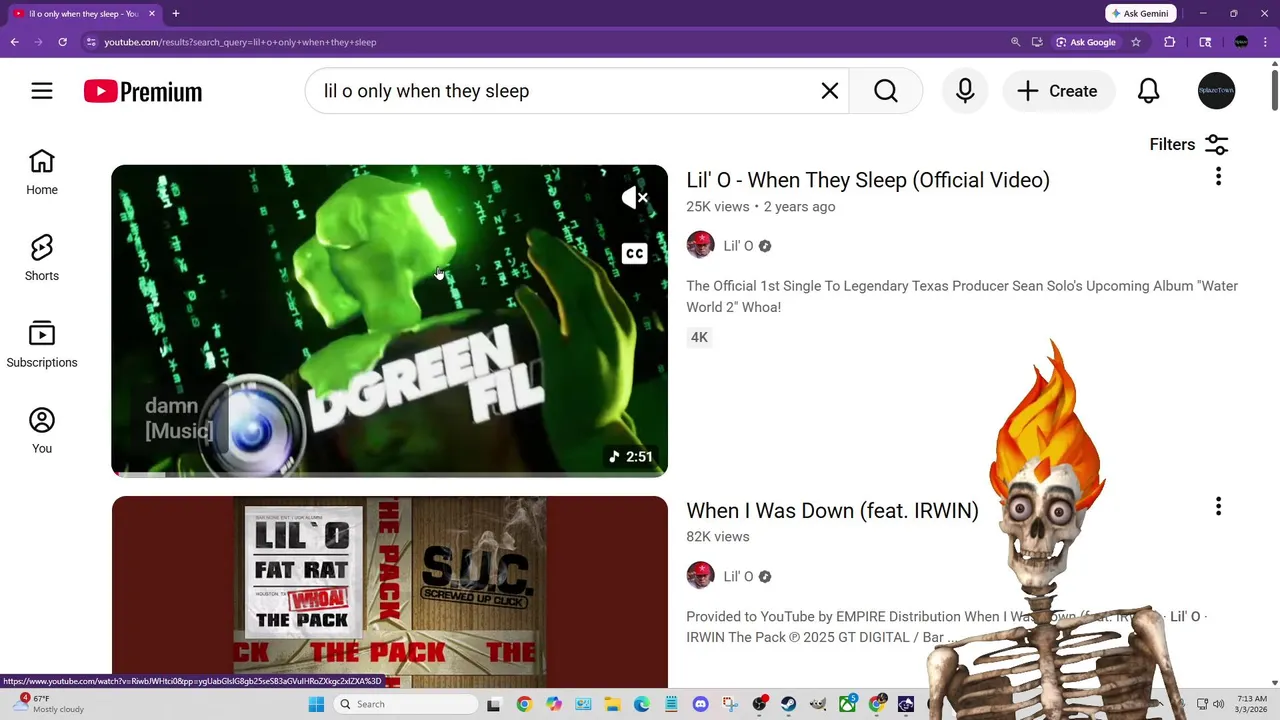Open search Filters

[1189, 144]
